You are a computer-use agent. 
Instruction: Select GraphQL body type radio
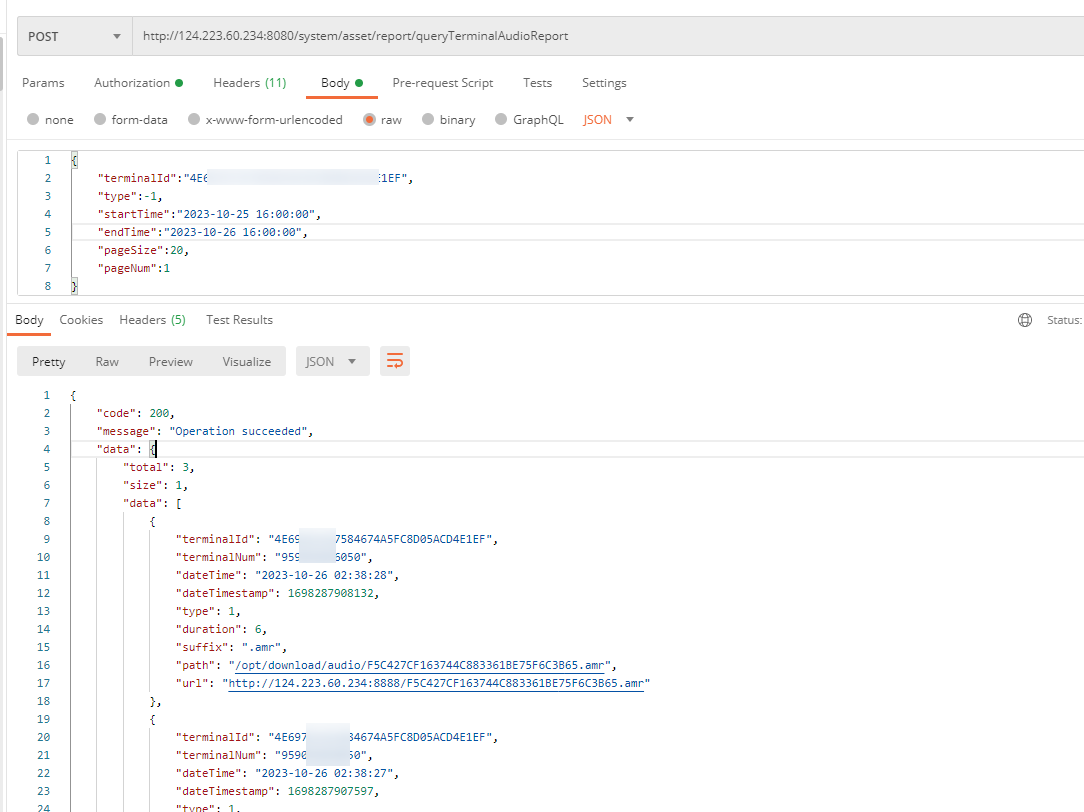pos(502,120)
